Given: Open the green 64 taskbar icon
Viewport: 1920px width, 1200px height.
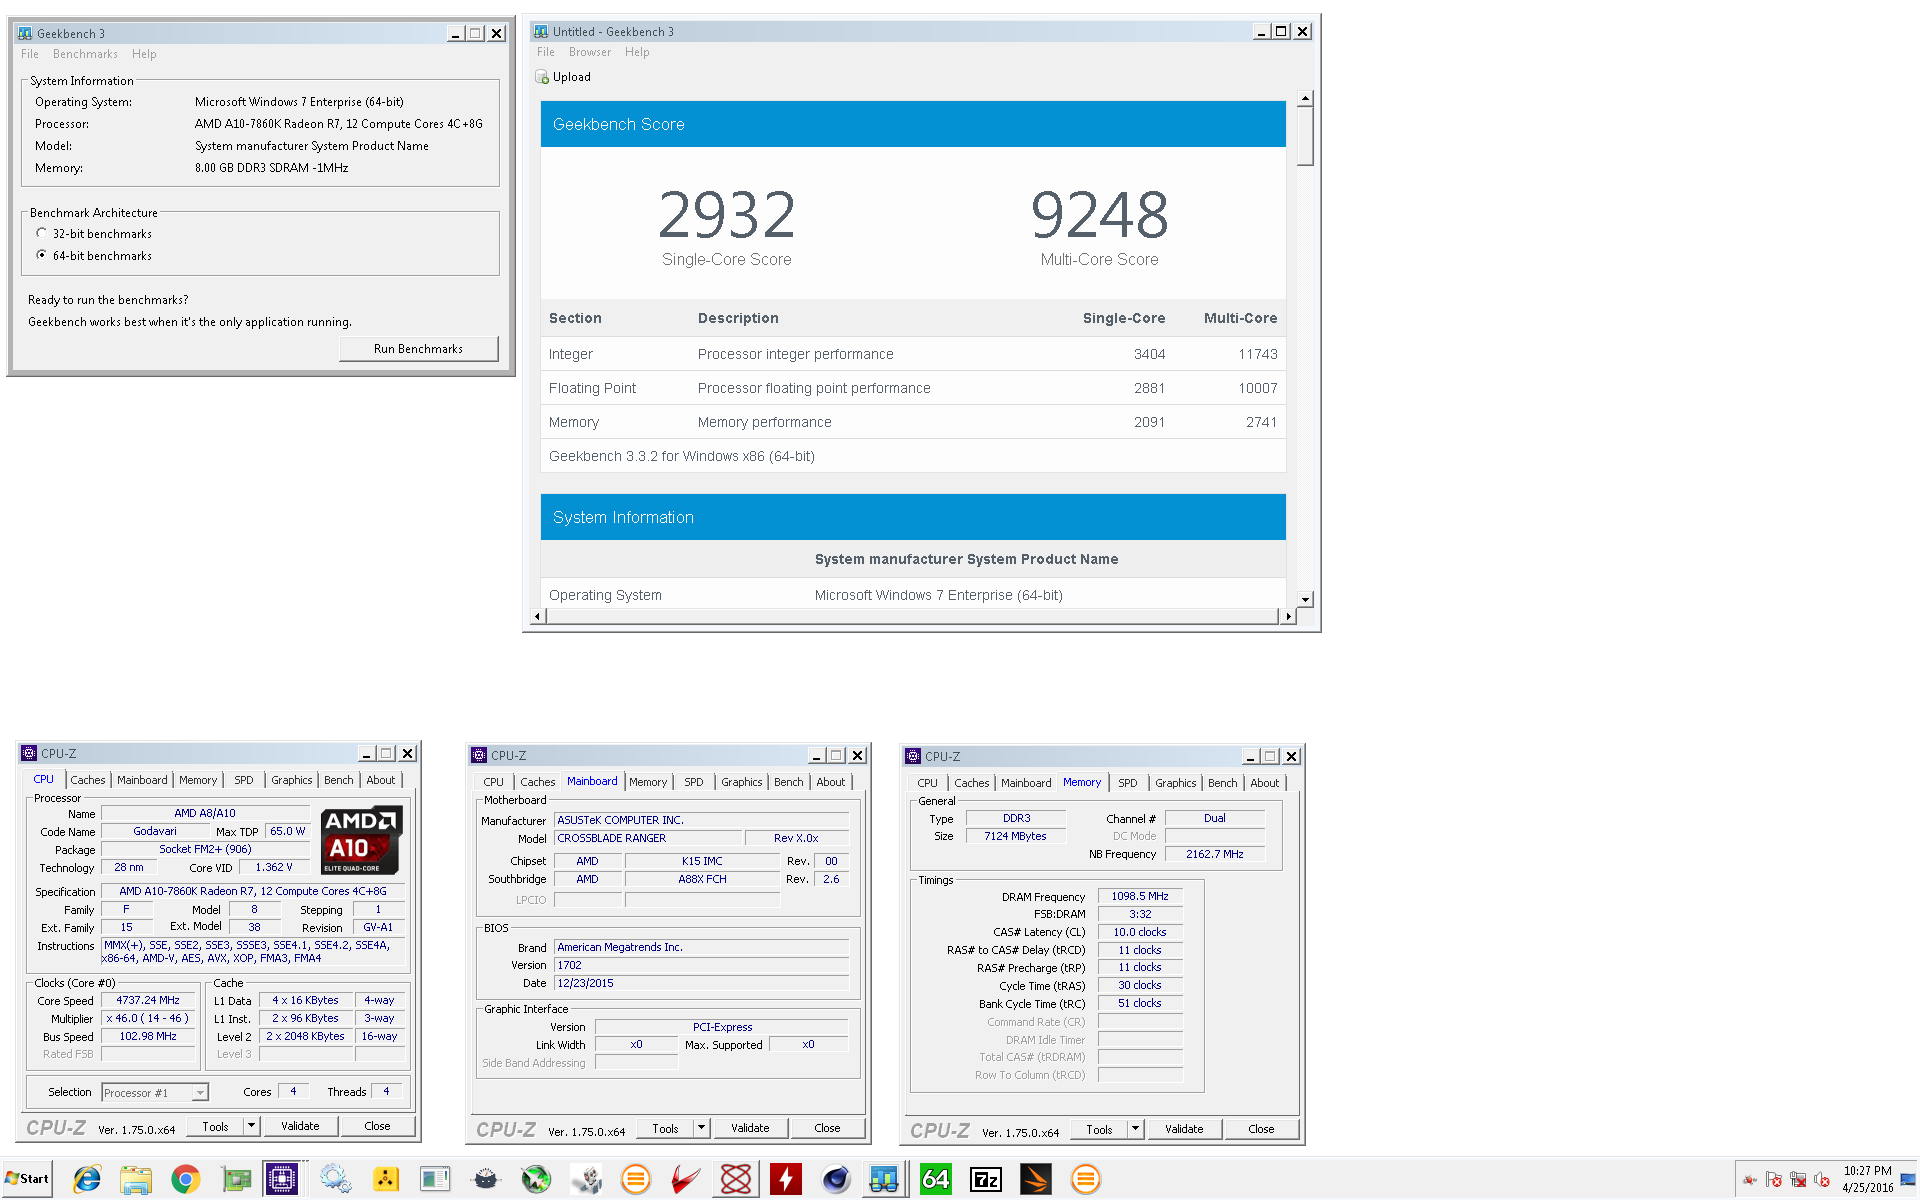Looking at the screenshot, I should pos(936,1180).
